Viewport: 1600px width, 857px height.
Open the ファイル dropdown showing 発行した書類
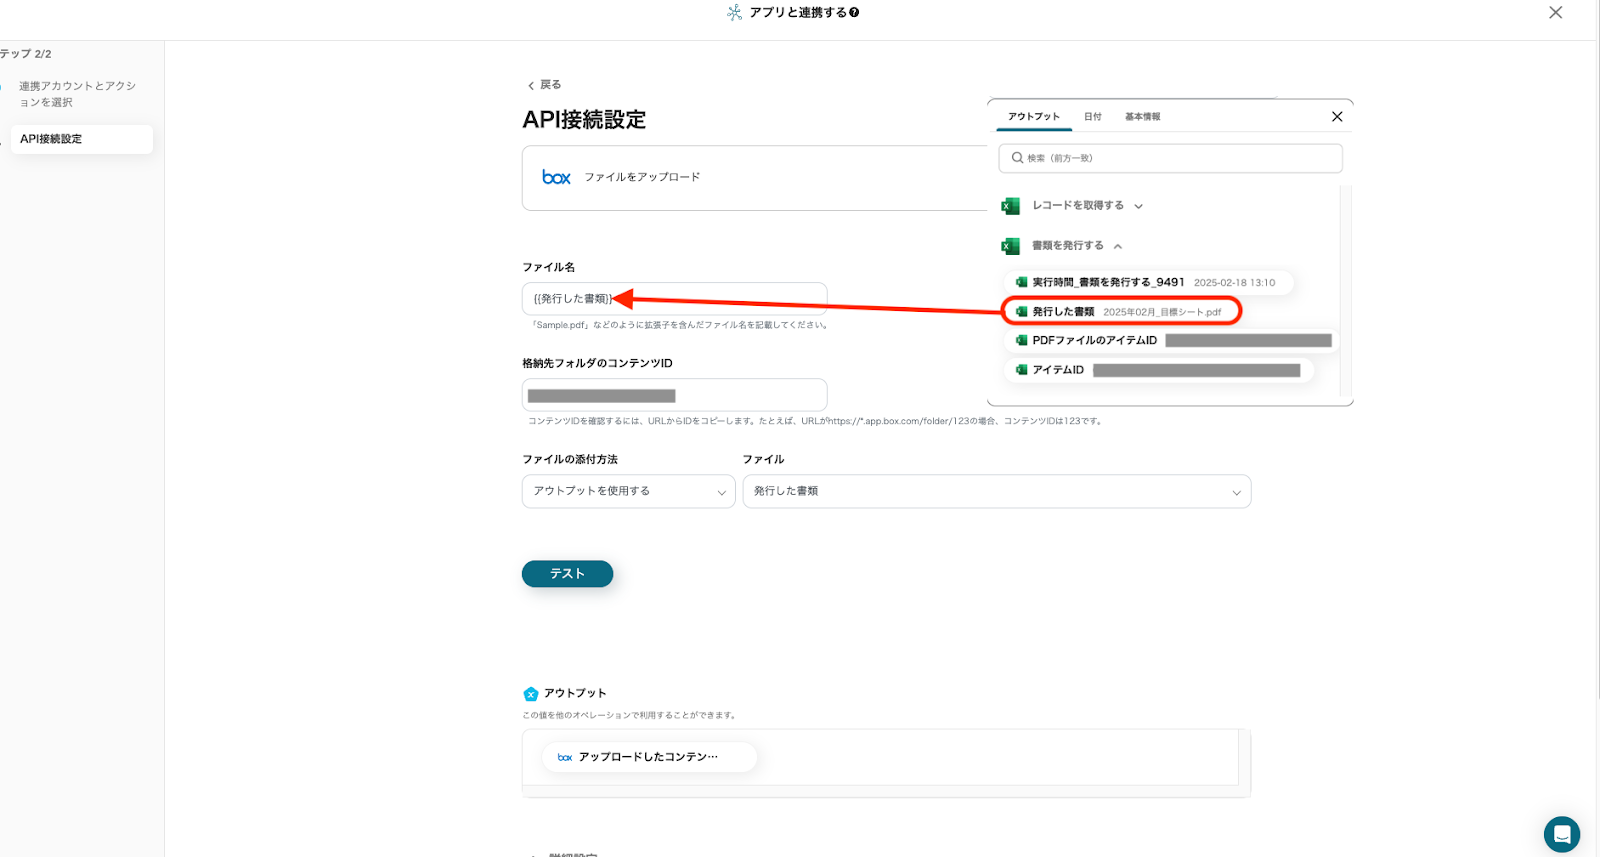(x=996, y=491)
